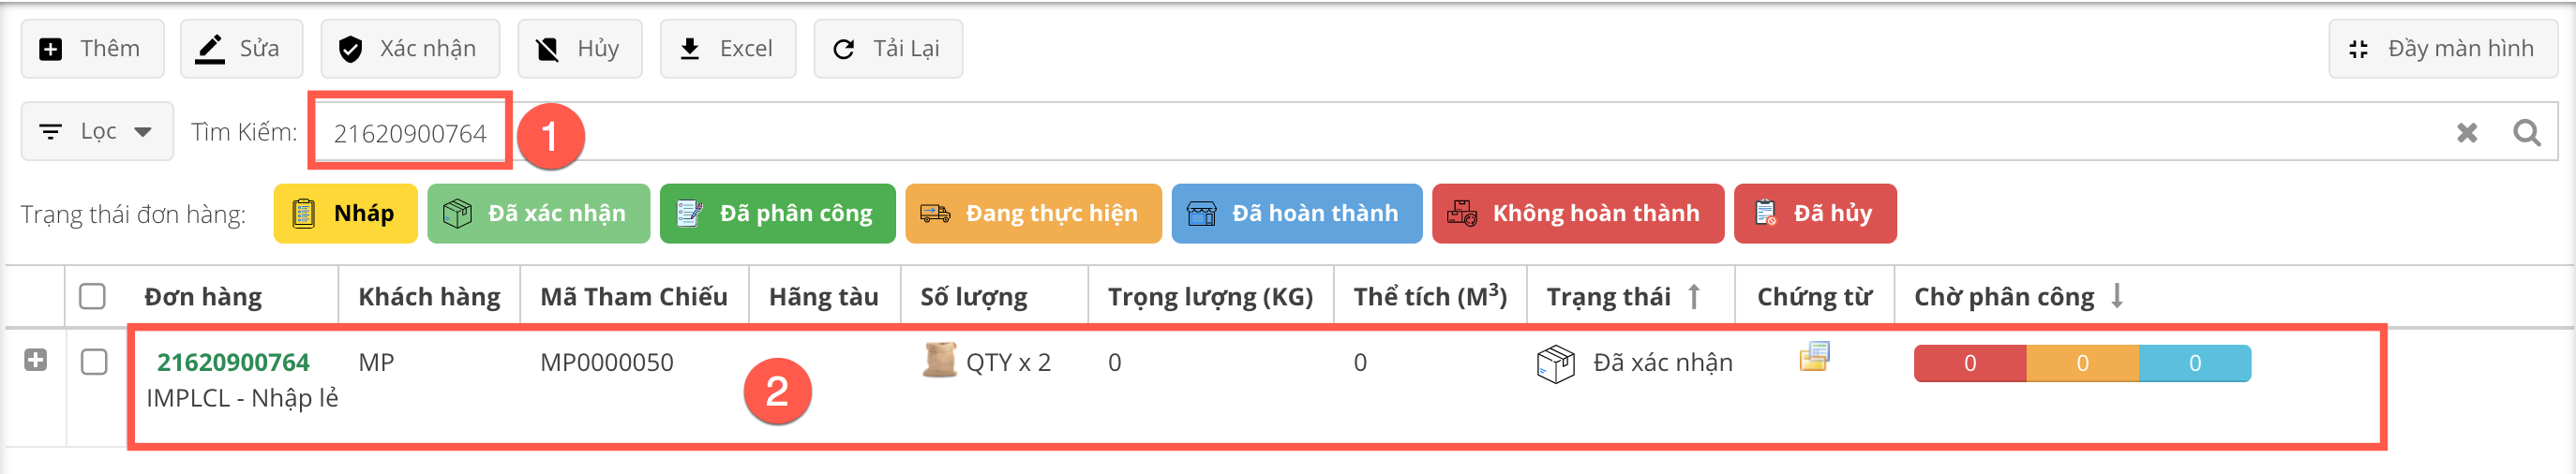Filter orders by Đã xác nhận status

[x=538, y=214]
